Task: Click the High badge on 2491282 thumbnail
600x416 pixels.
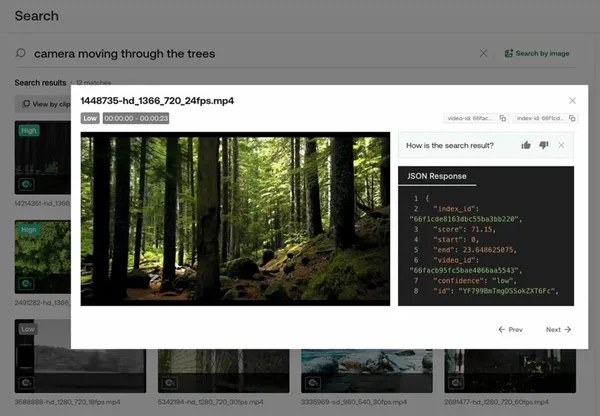Action: coord(29,230)
